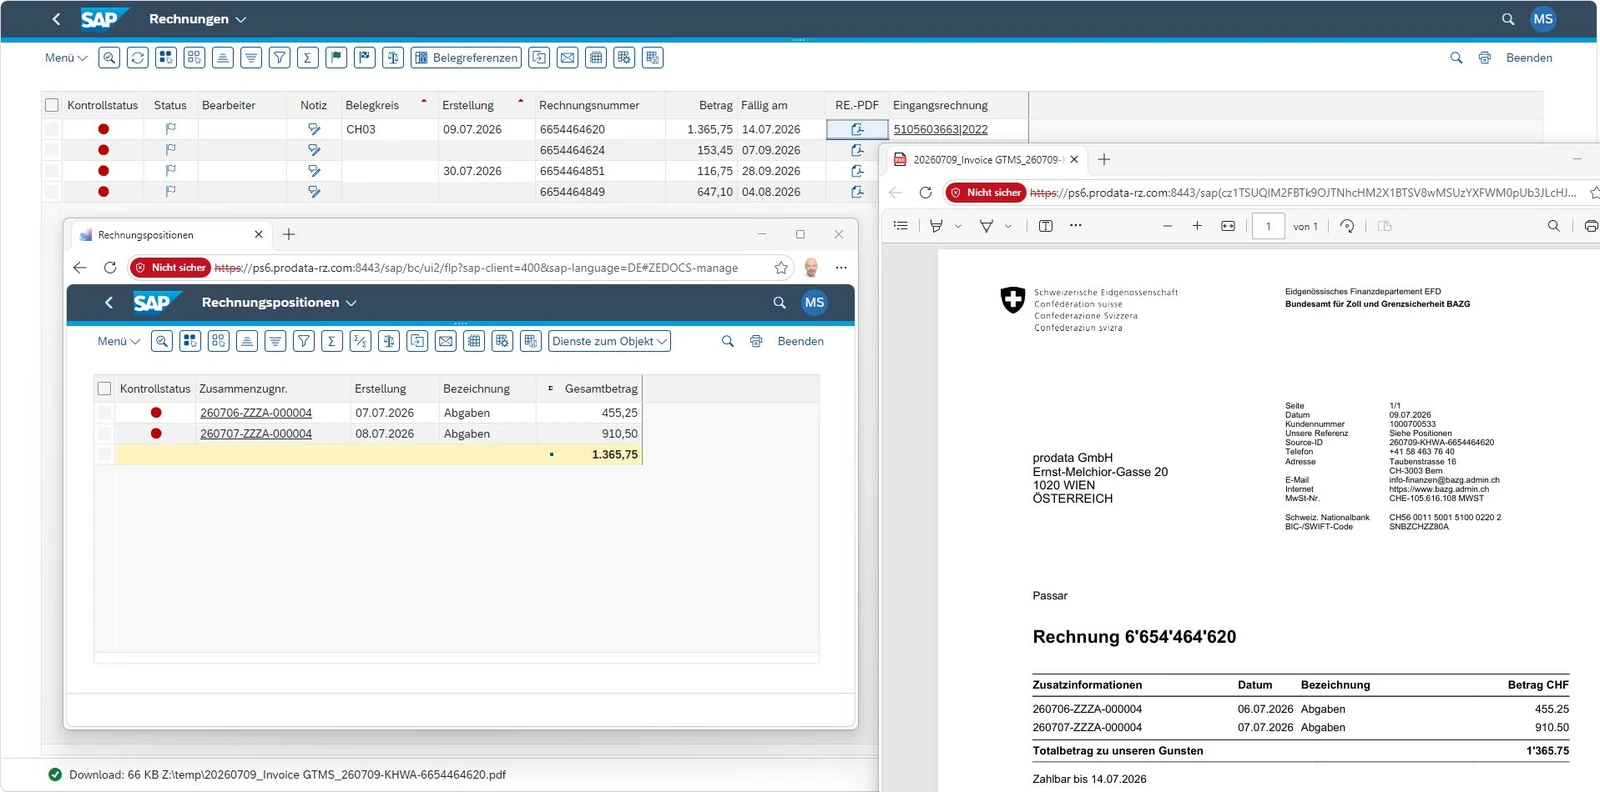Image resolution: width=1600 pixels, height=792 pixels.
Task: Click the print icon in the Rechnungen header
Action: pyautogui.click(x=1485, y=58)
